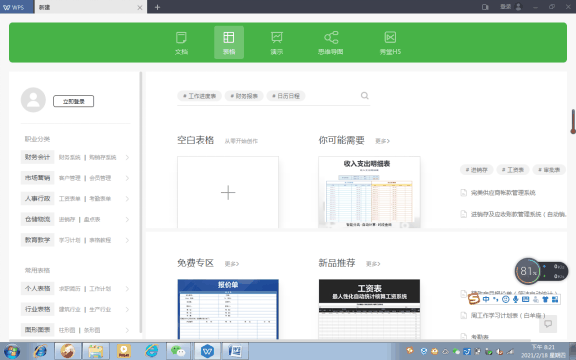
Task: Click 更多 next to 你可能需要
Action: pos(382,141)
